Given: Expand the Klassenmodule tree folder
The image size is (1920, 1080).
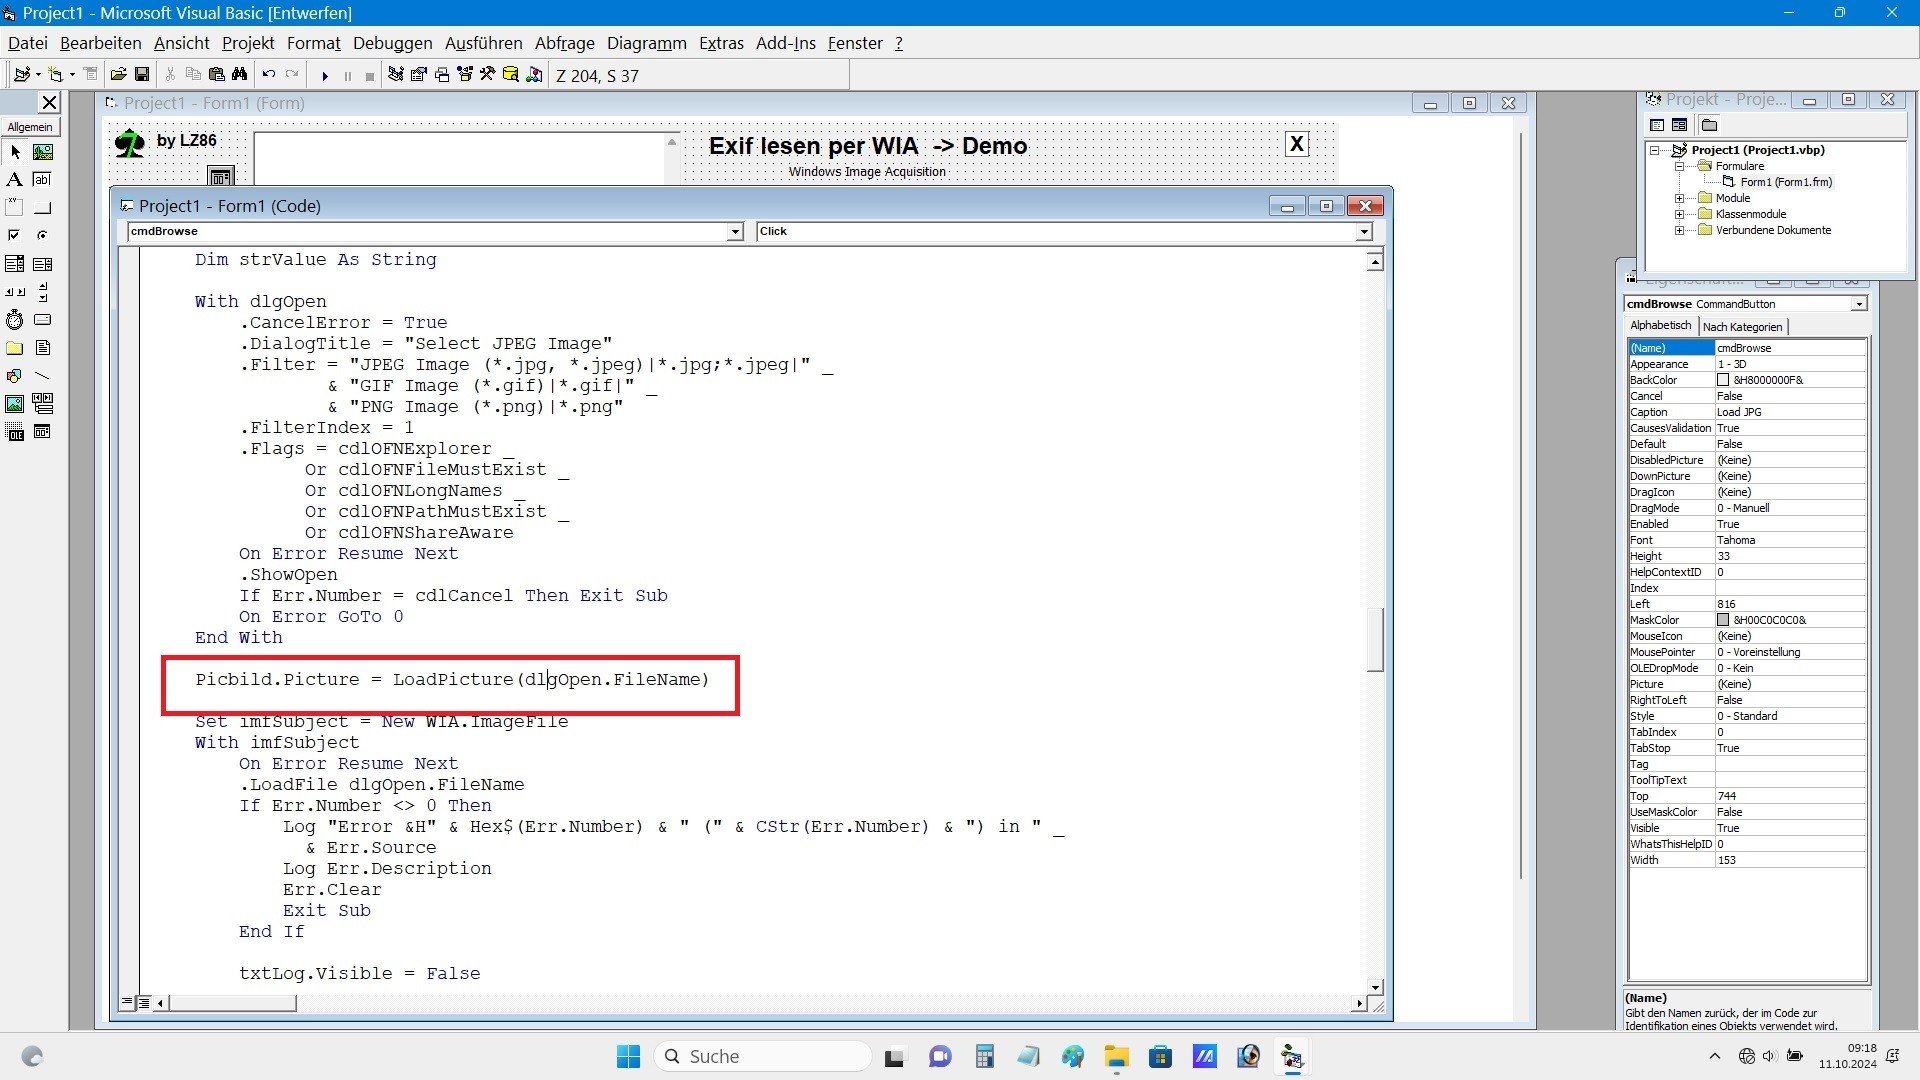Looking at the screenshot, I should point(1679,214).
